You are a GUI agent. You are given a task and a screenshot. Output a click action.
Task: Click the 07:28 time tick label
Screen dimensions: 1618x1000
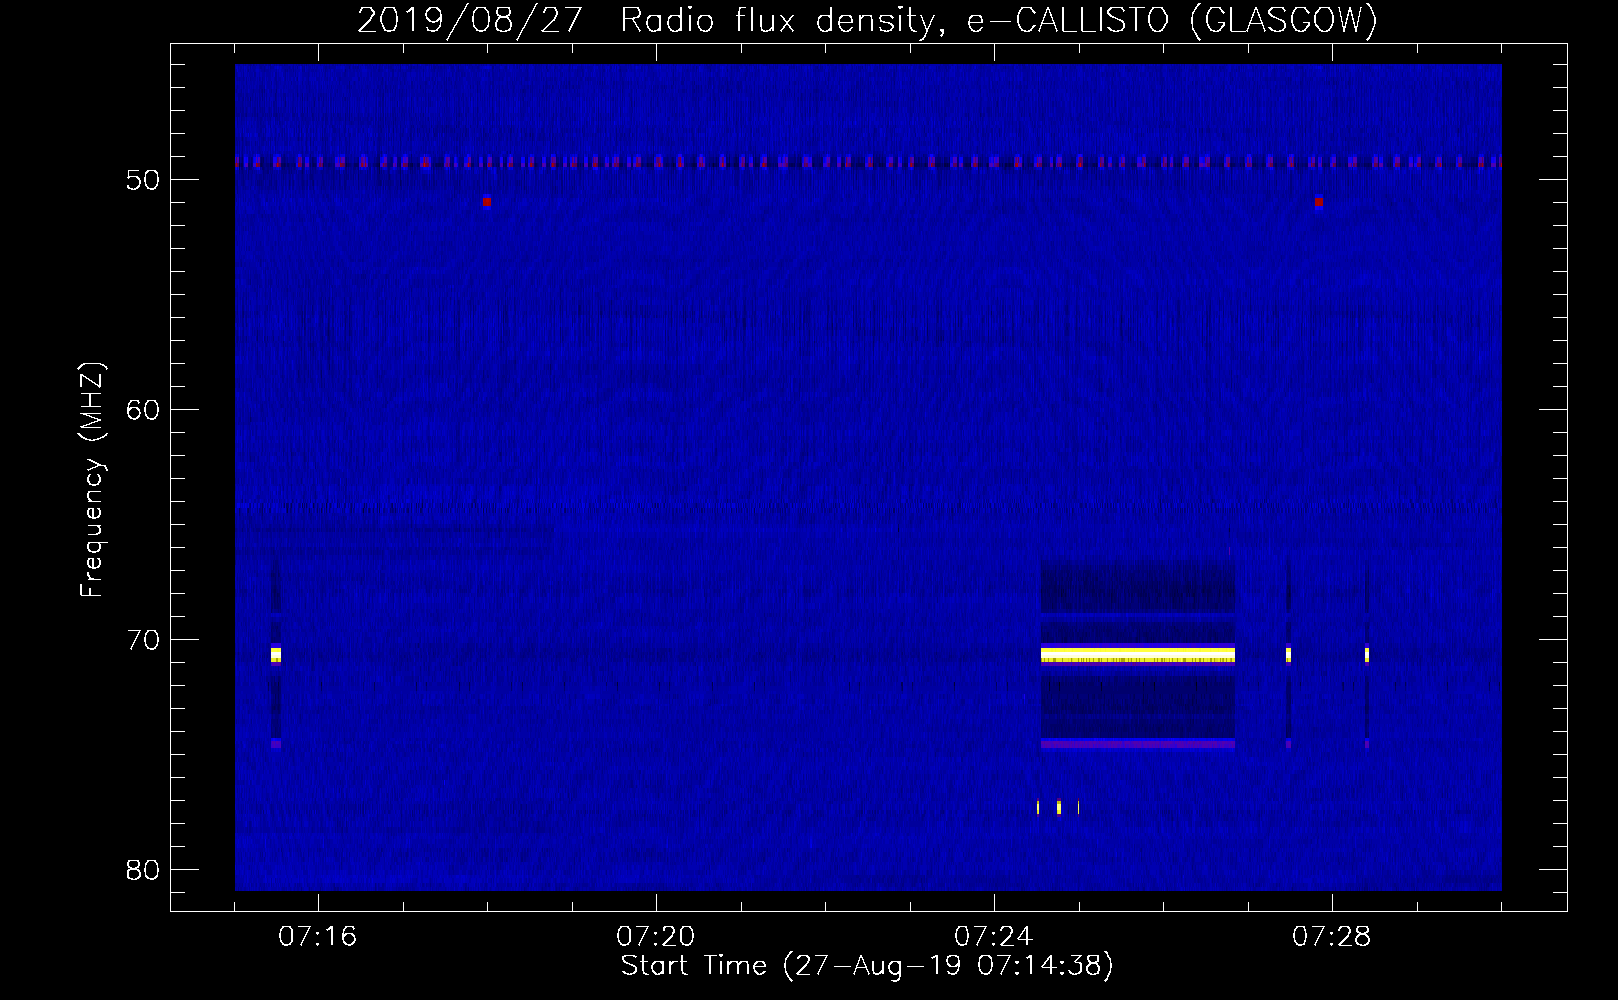coord(1332,937)
